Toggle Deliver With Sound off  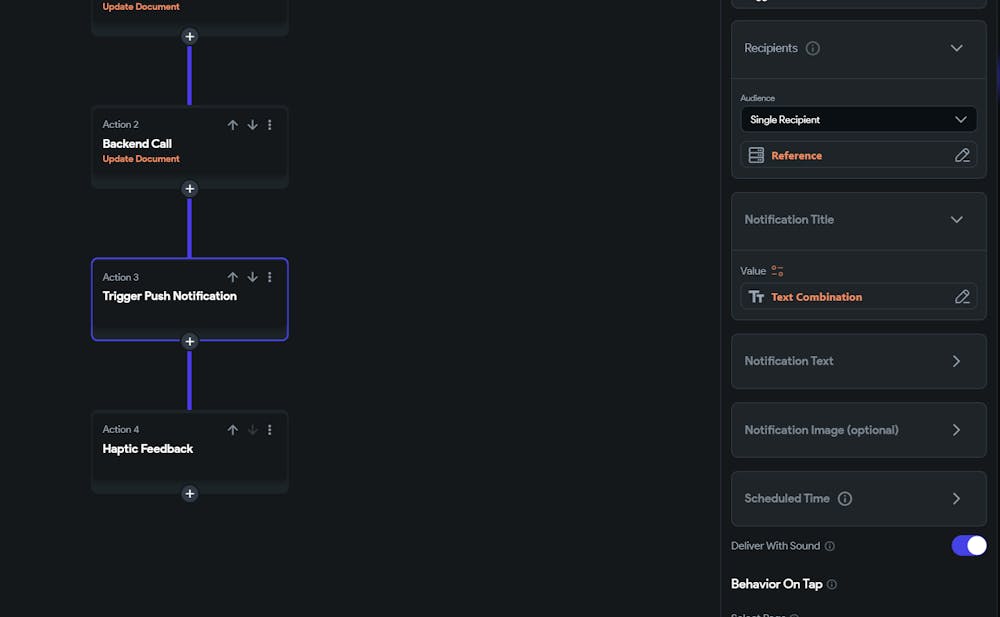(968, 545)
